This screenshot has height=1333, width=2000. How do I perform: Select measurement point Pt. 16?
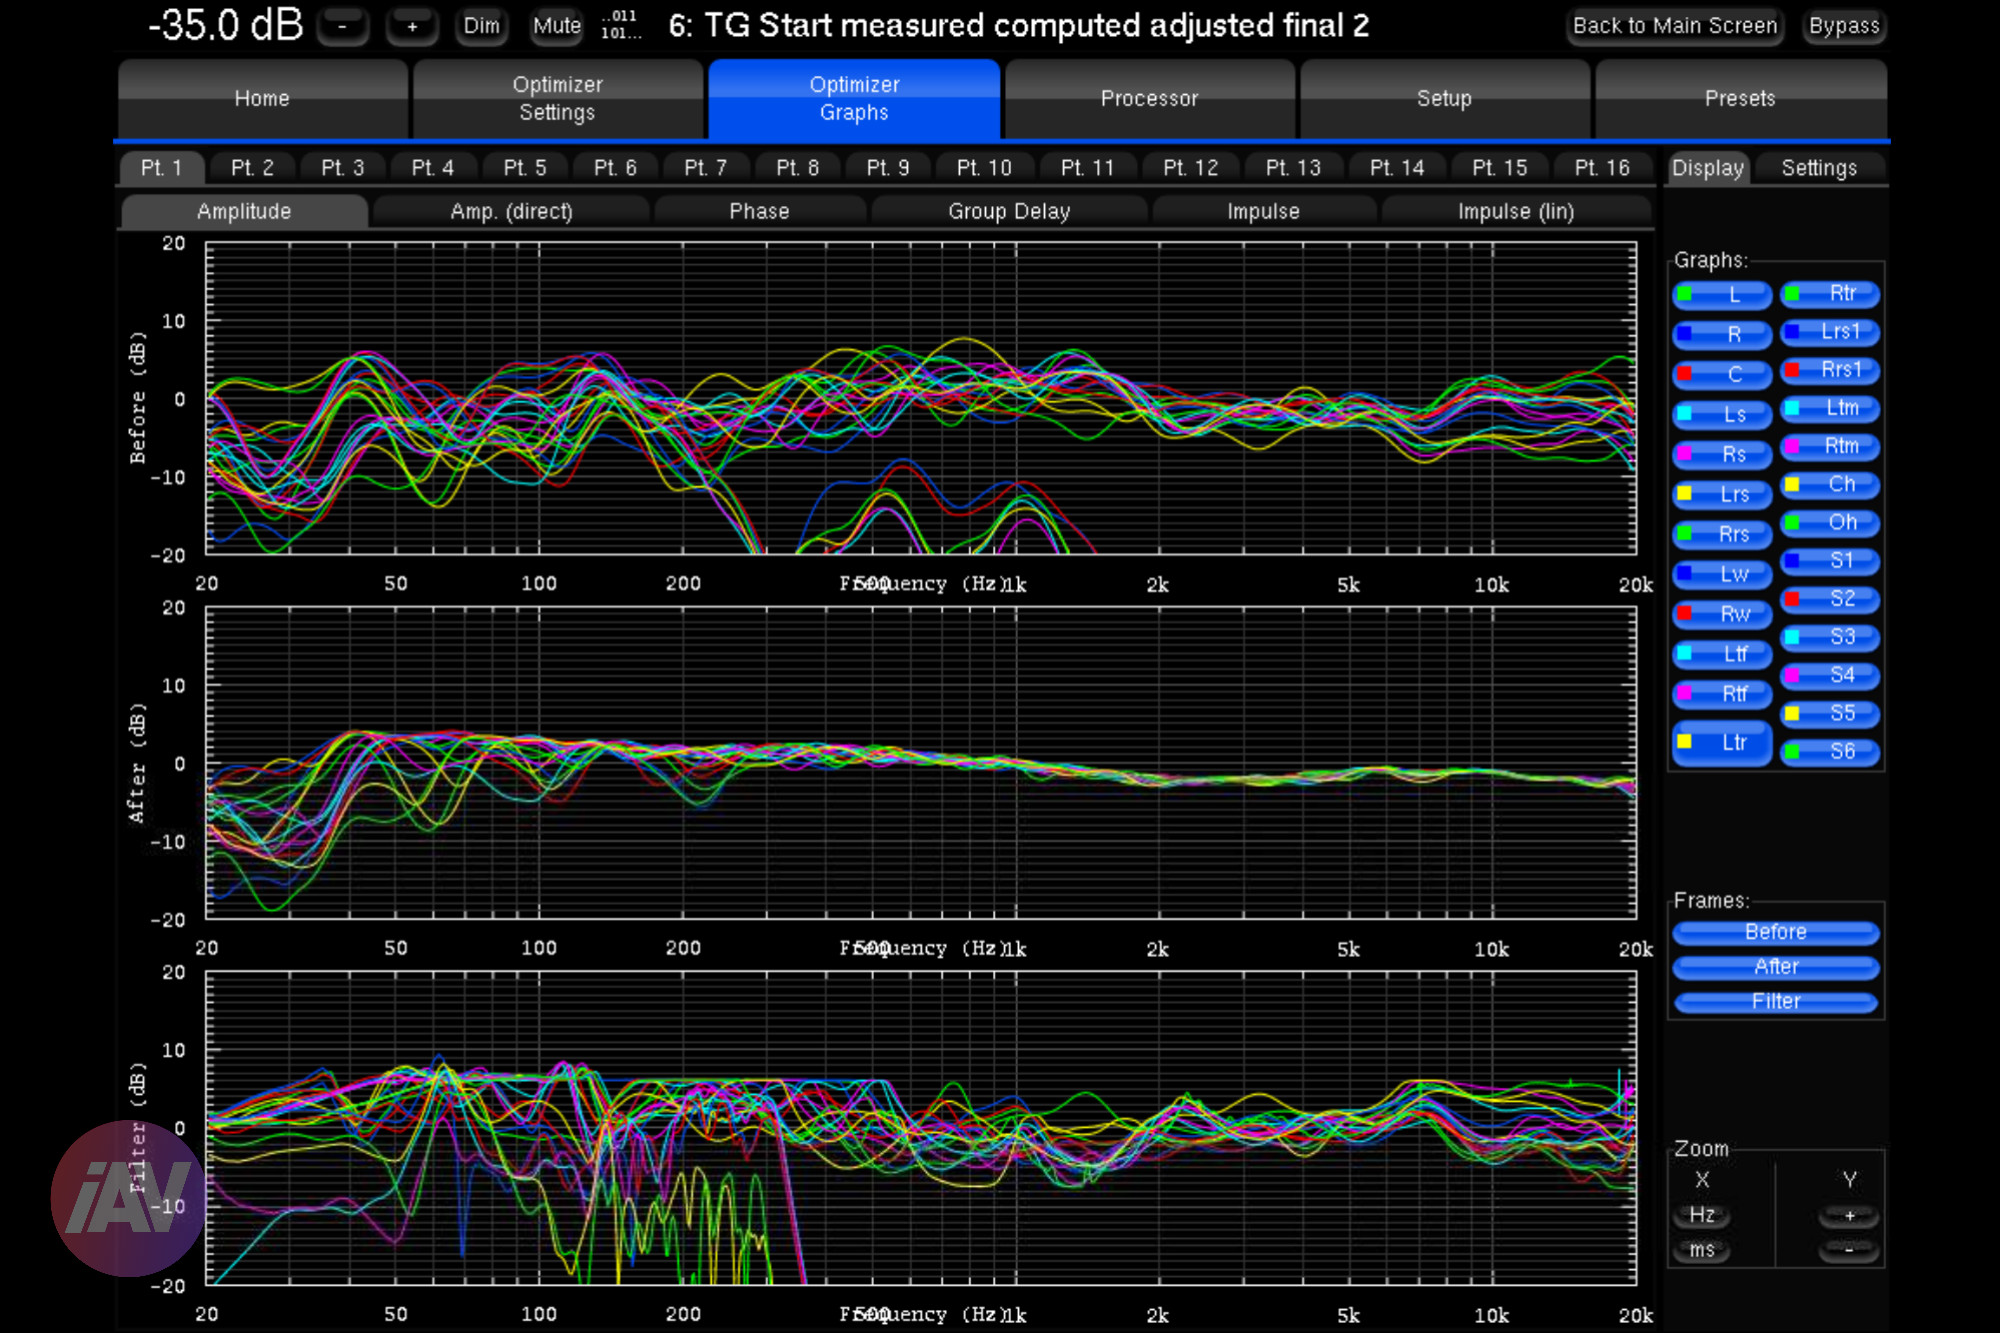click(x=1602, y=168)
